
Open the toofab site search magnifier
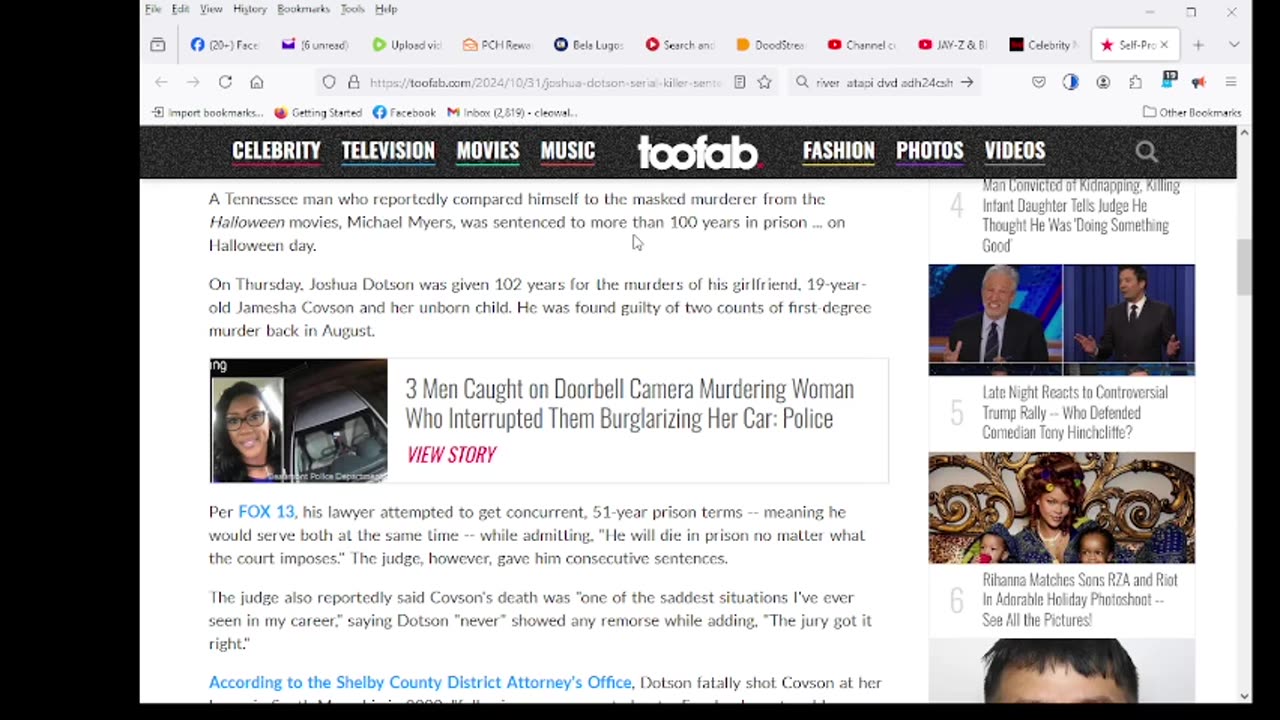pos(1147,152)
